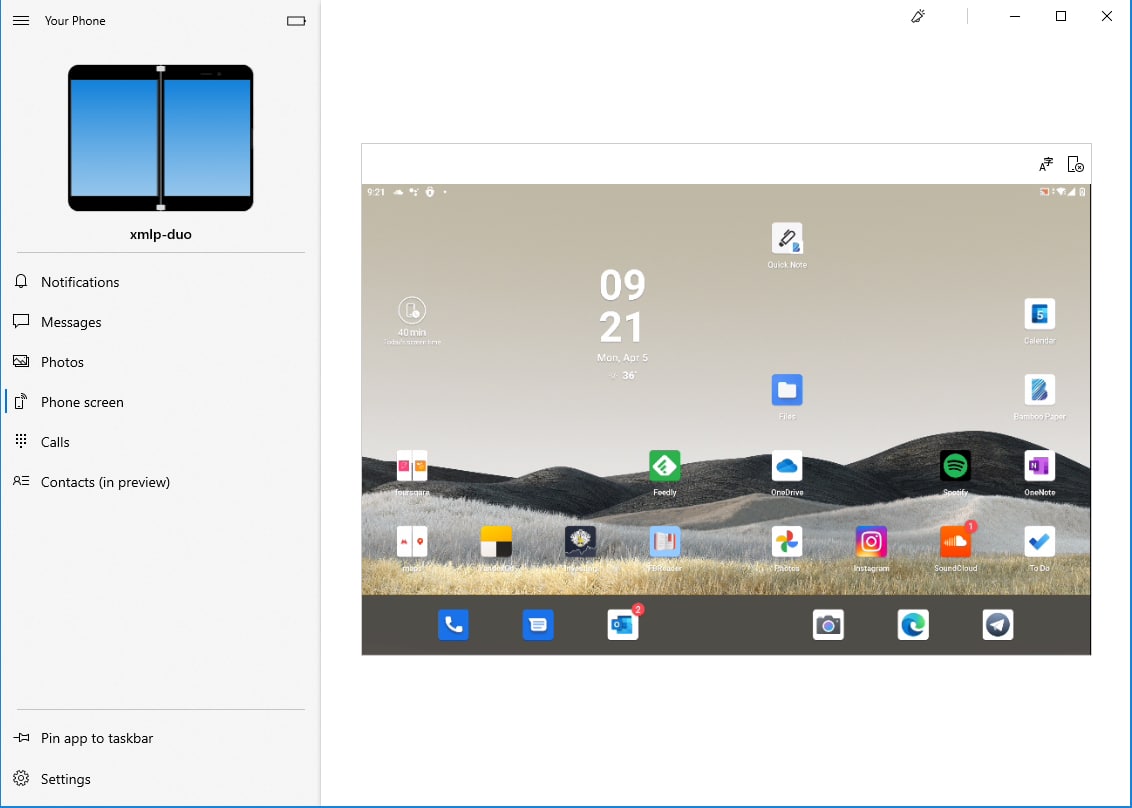Launch Bamboo Paper on the phone

[x=1040, y=397]
